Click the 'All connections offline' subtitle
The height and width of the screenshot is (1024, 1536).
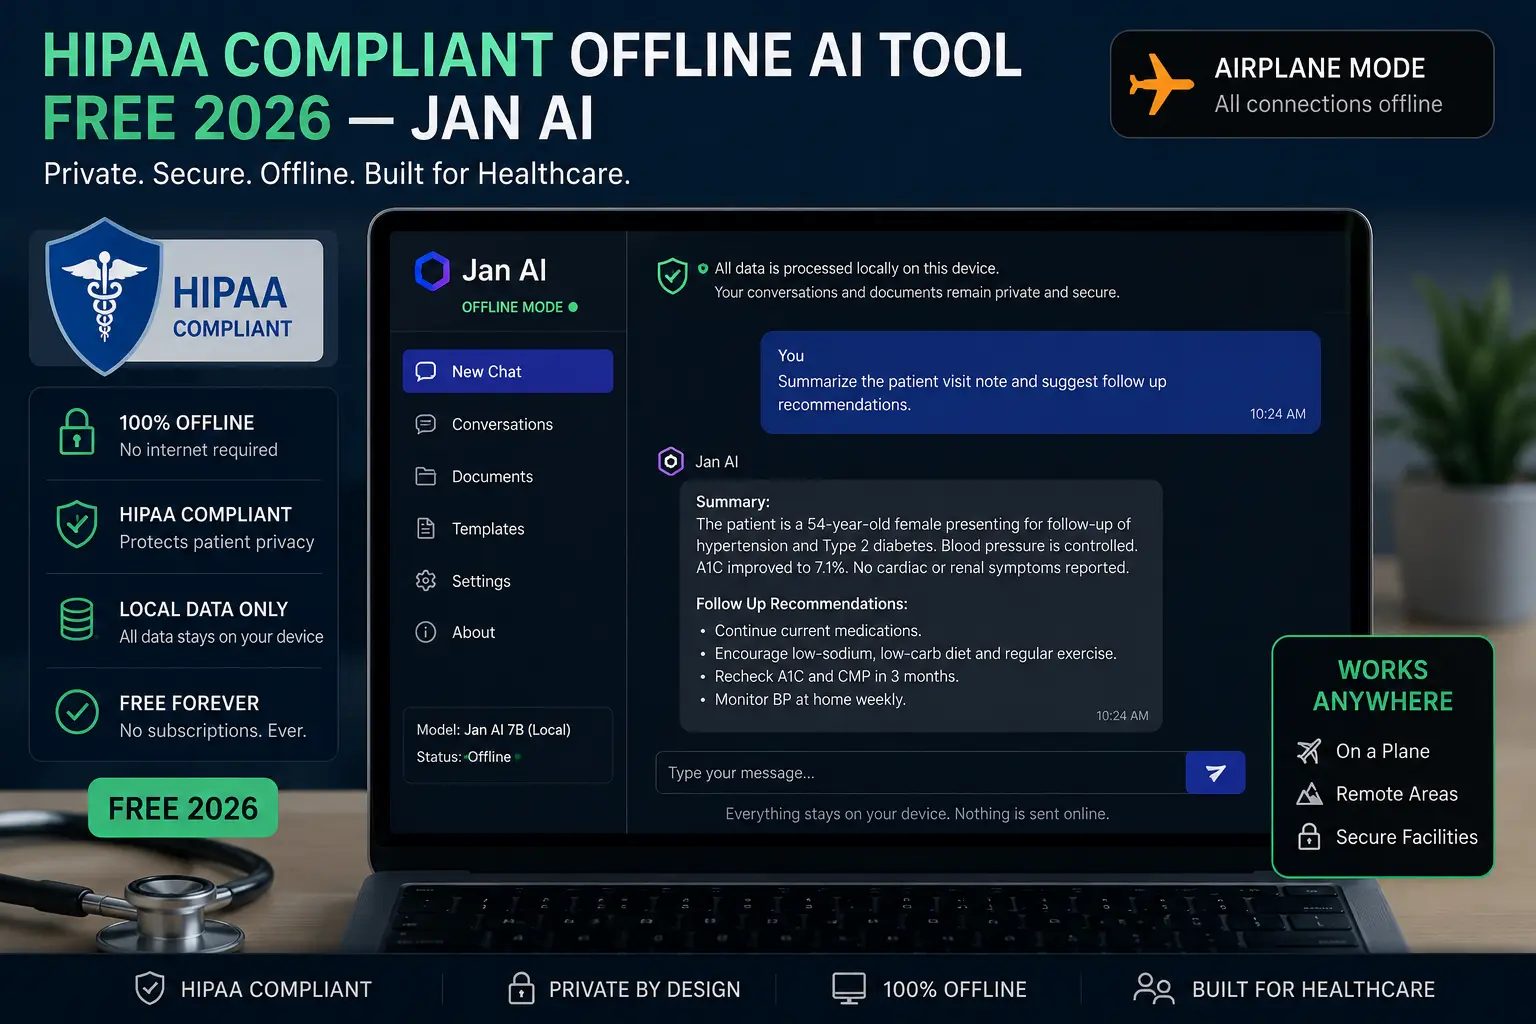coord(1328,104)
